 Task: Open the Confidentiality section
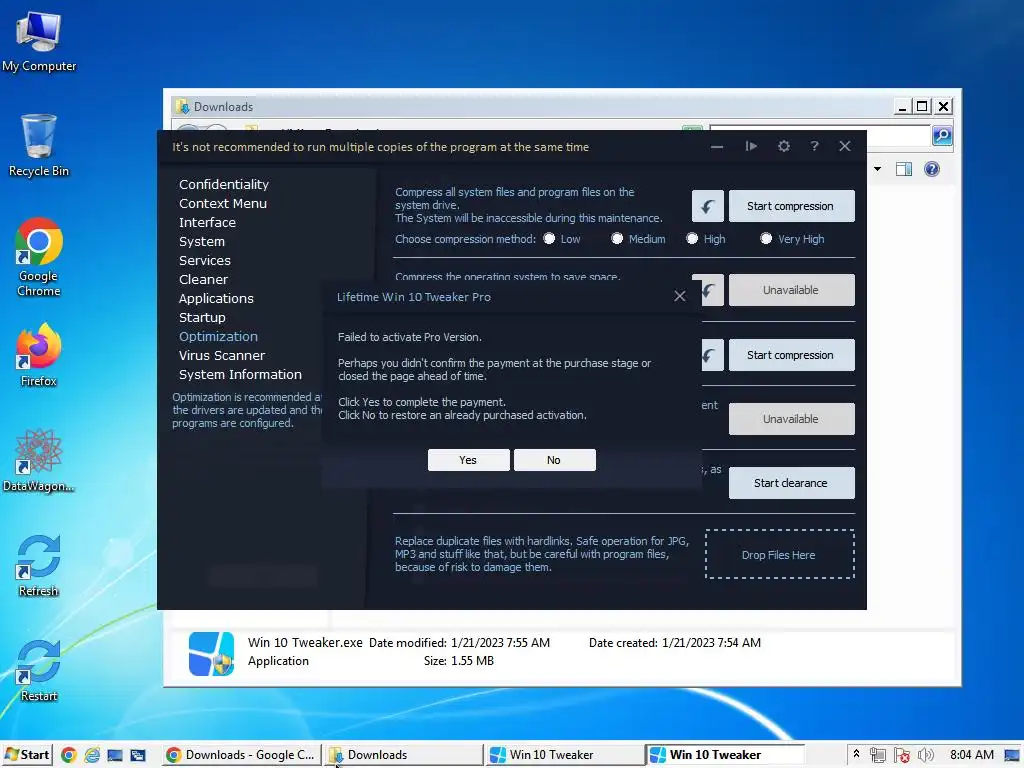click(x=224, y=184)
